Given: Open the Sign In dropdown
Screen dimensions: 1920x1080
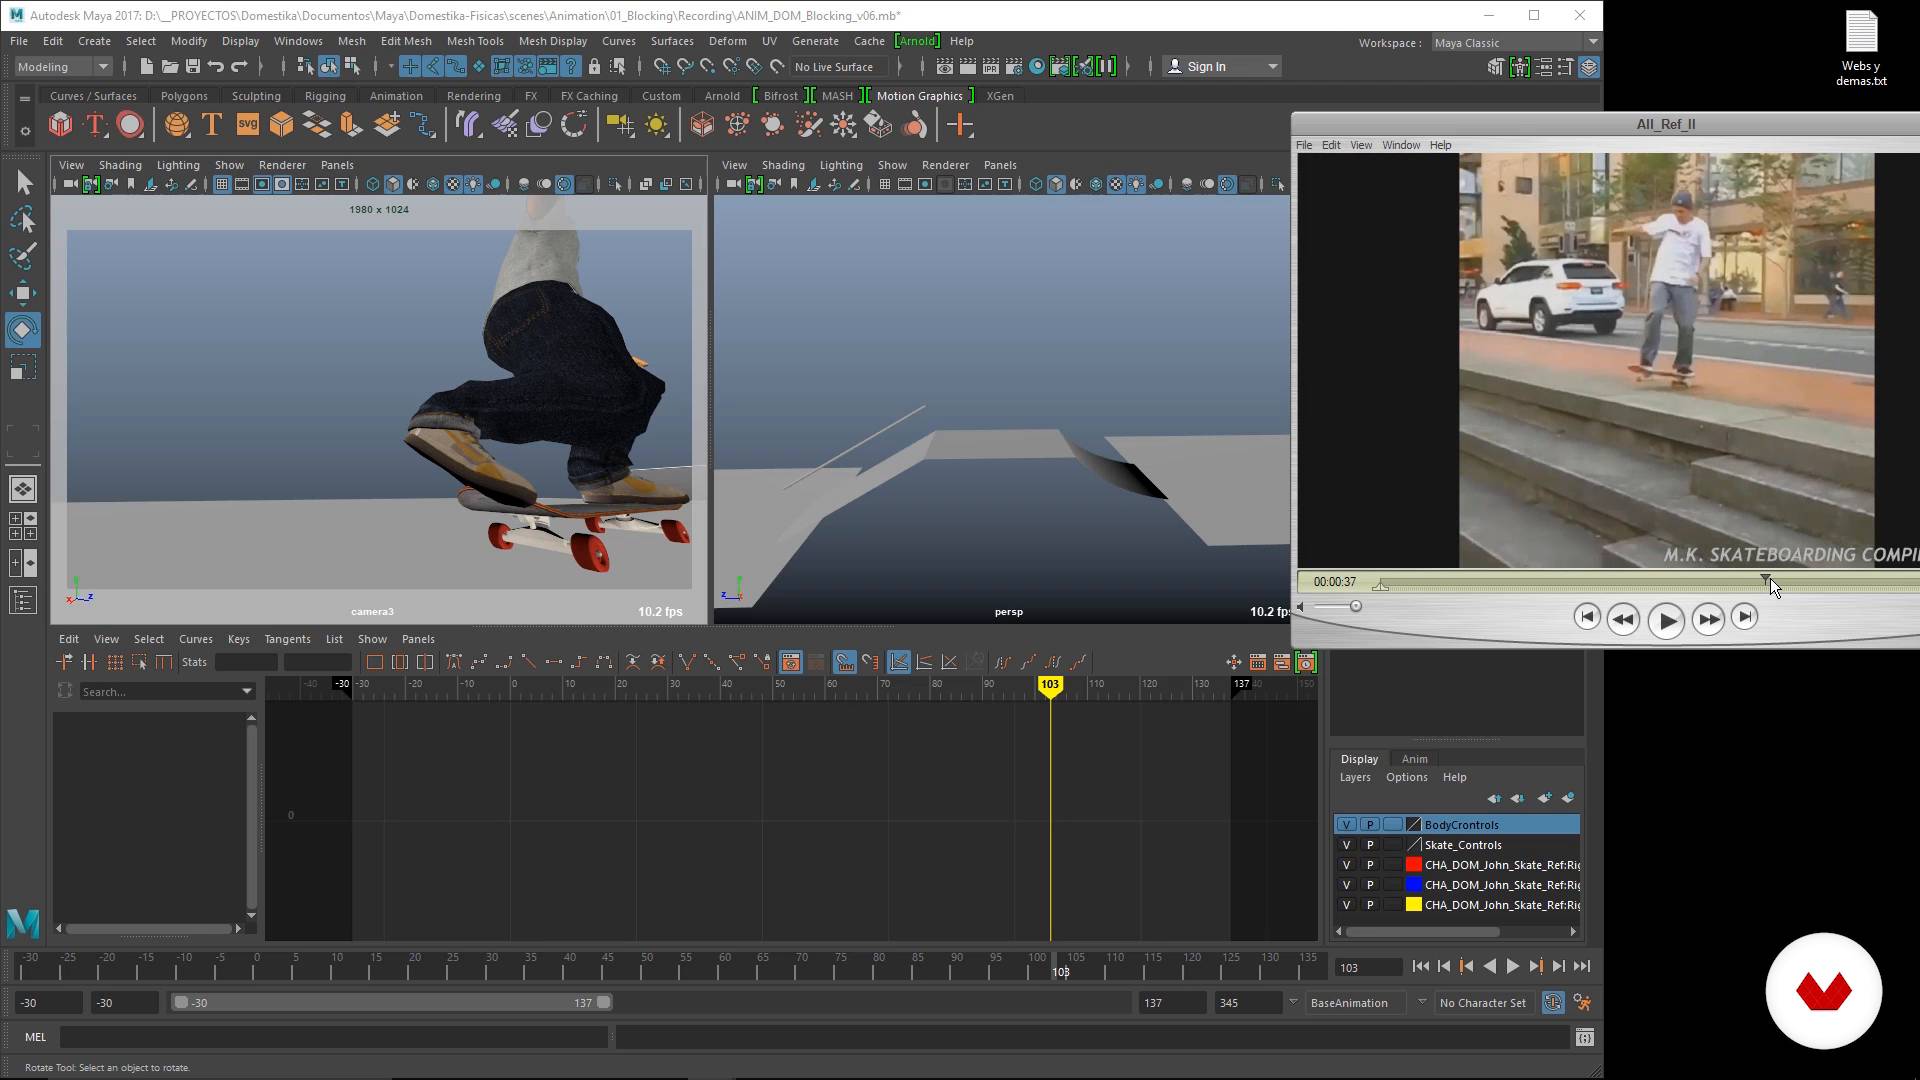Looking at the screenshot, I should [x=1223, y=67].
